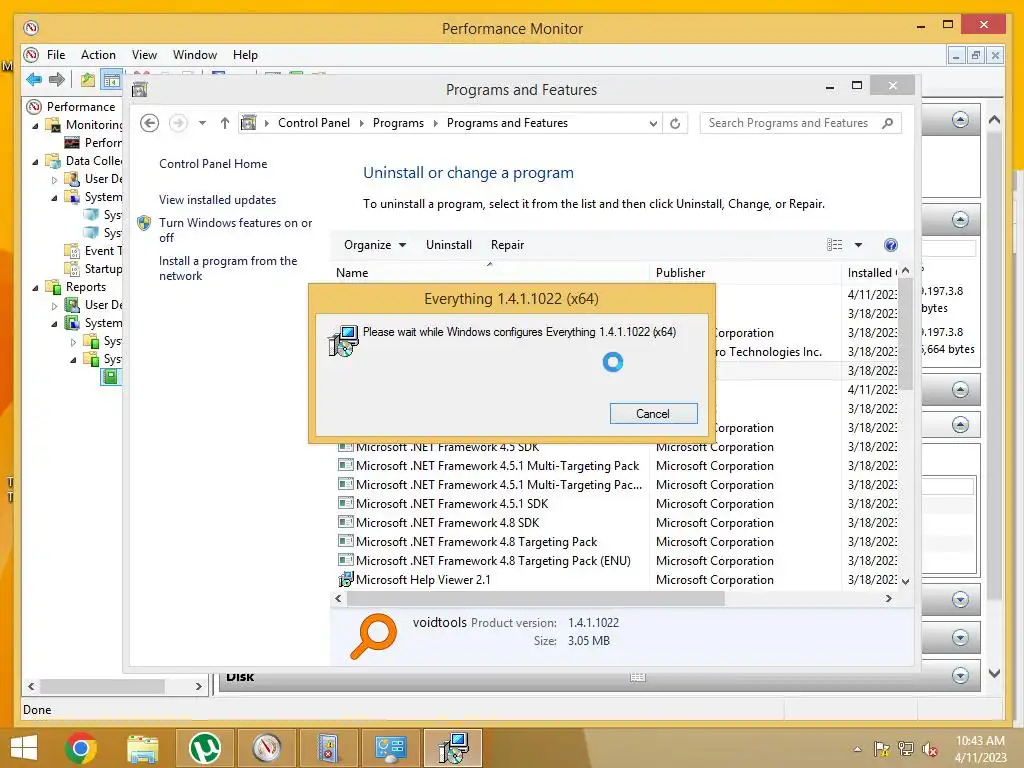Click the Back button in Programs and Features
Screen dimensions: 1024x768
point(150,123)
